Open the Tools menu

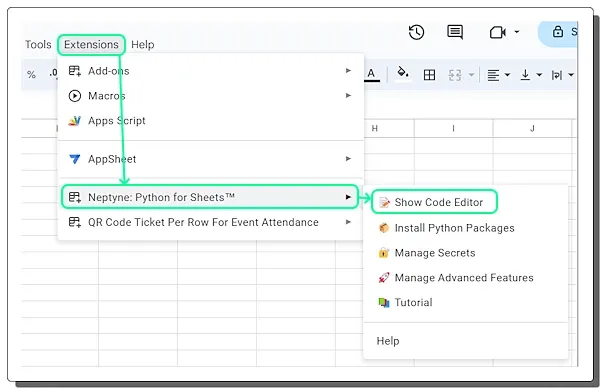point(38,44)
